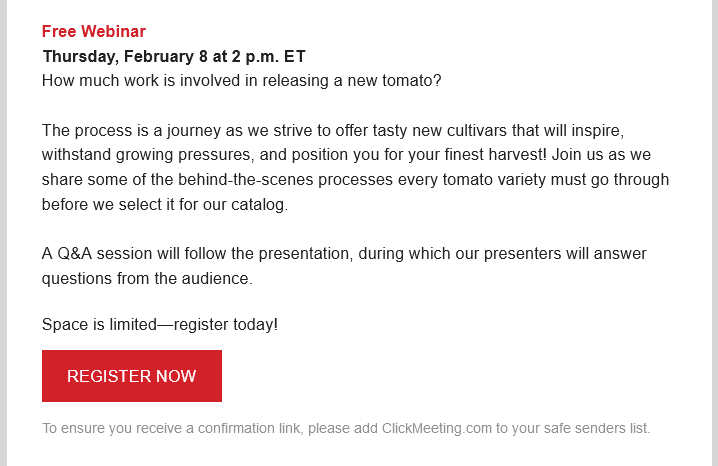Click the word catalog ending the paragraph
Screen dimensions: 718x466
pyautogui.click(x=259, y=204)
